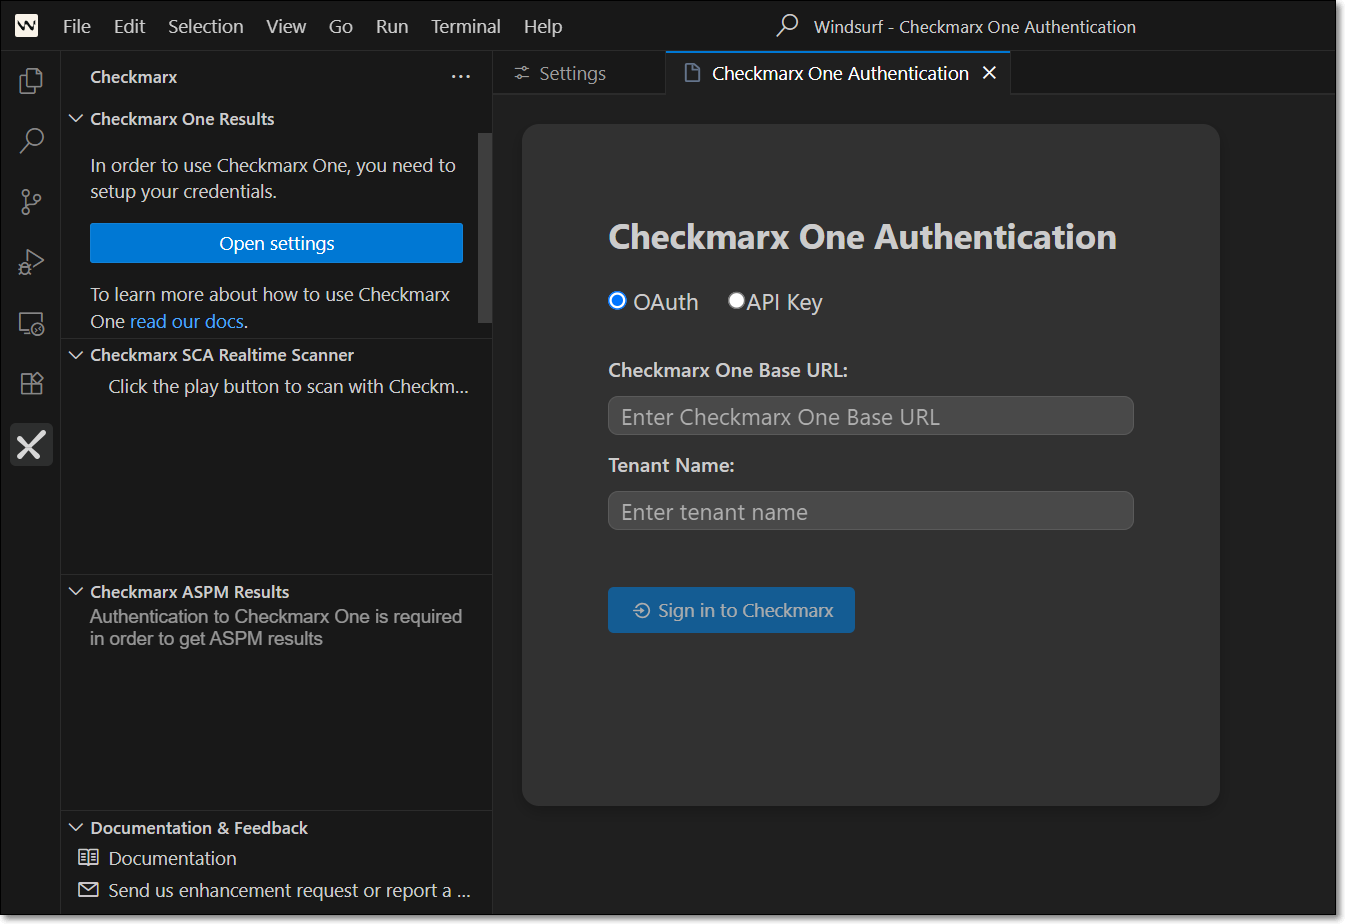The width and height of the screenshot is (1345, 924).
Task: Click the Open settings button
Action: point(276,243)
